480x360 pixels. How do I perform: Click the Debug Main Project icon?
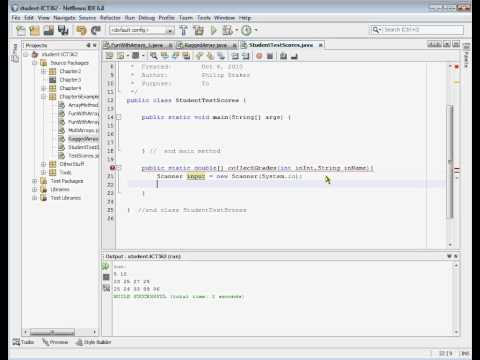tap(228, 30)
